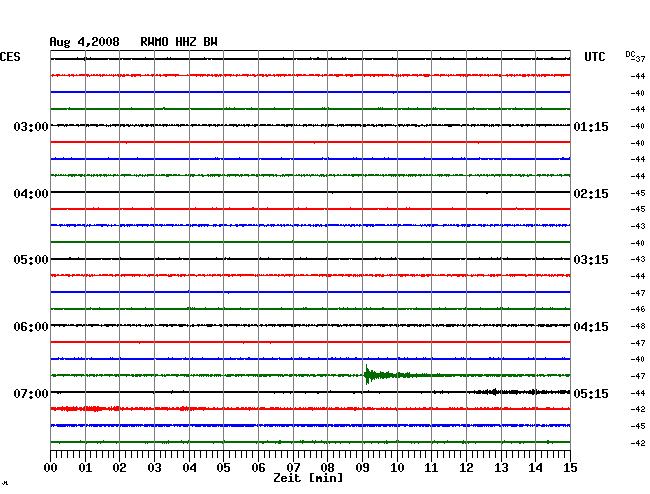Click the station label "RWMO HHZ BW"
The image size is (650, 494).
point(179,42)
